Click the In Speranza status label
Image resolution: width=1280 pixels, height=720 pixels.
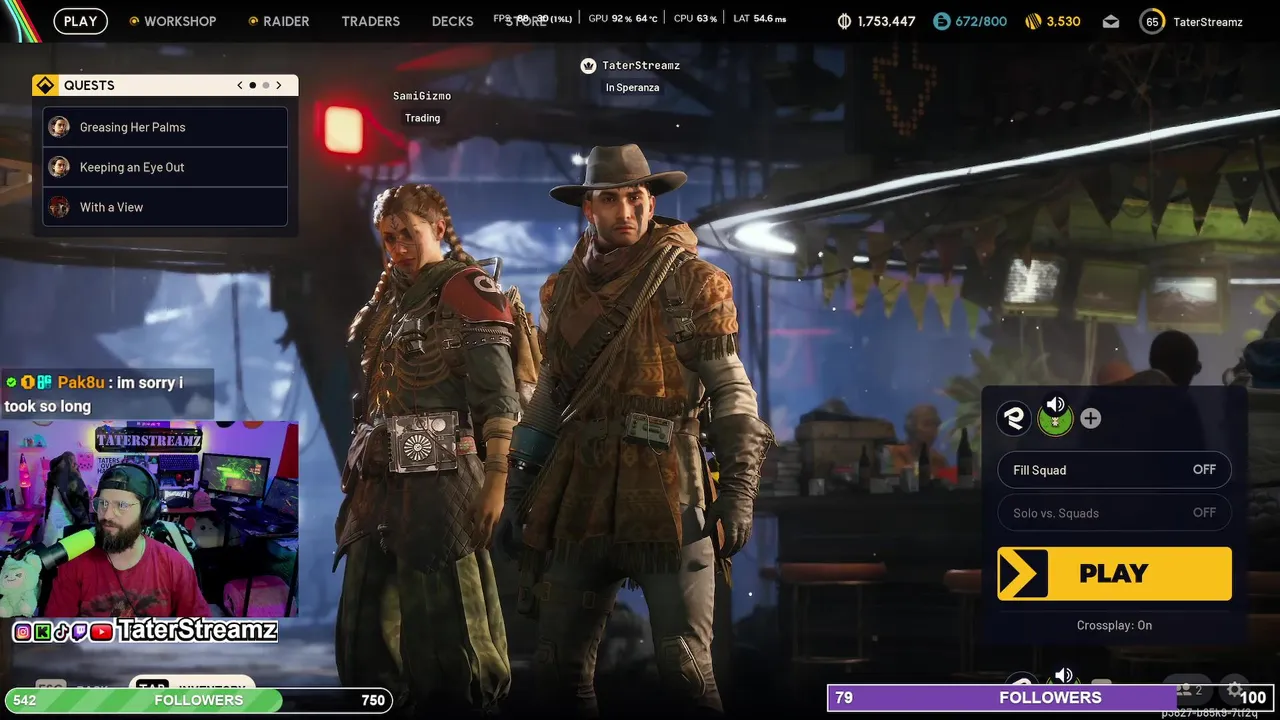click(x=632, y=87)
